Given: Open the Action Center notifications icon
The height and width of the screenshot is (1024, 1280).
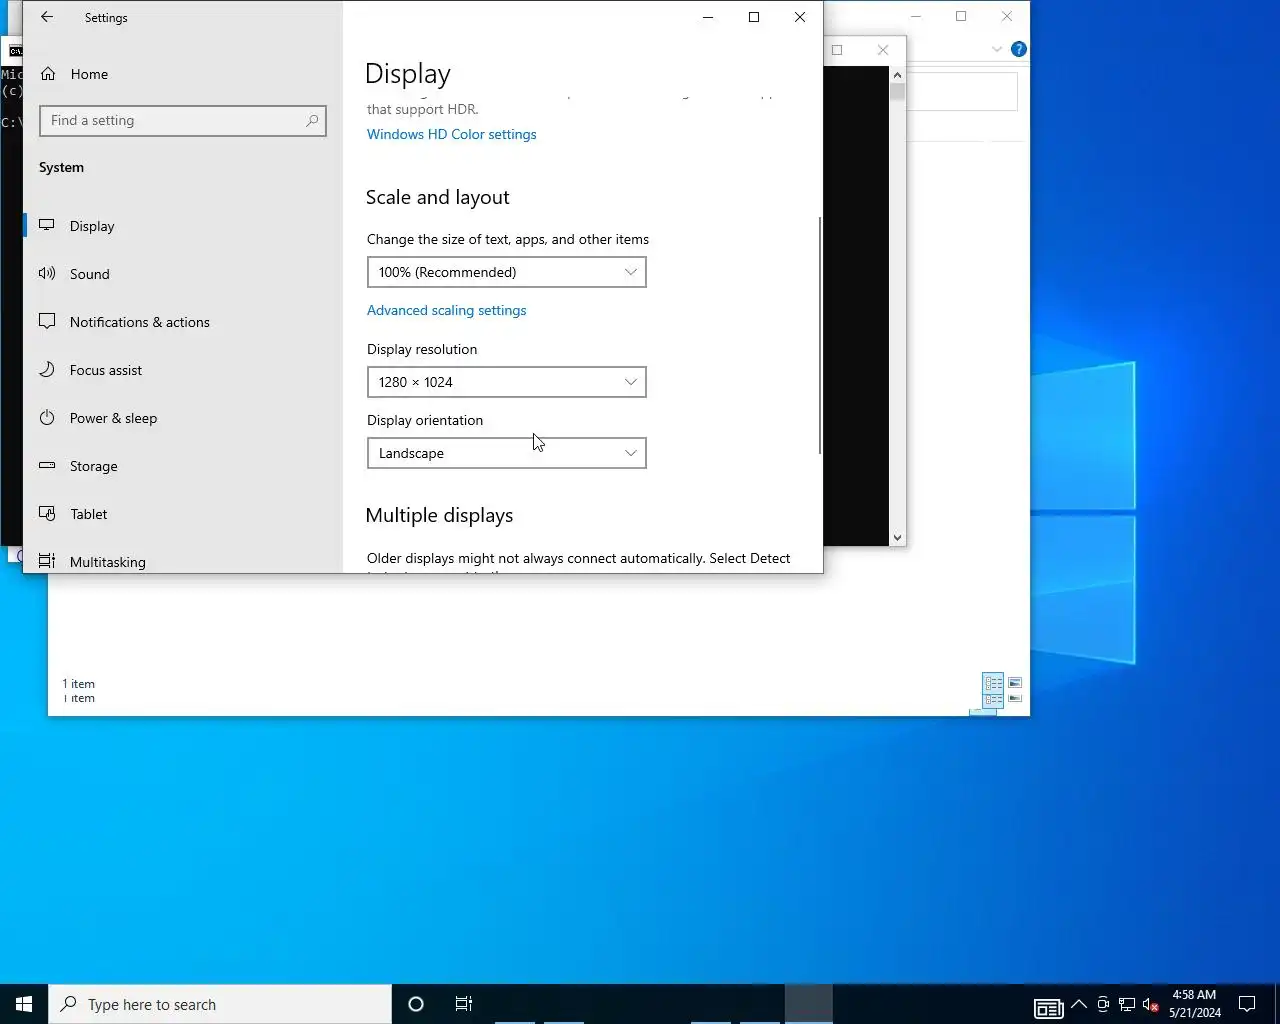Looking at the screenshot, I should click(x=1247, y=1004).
